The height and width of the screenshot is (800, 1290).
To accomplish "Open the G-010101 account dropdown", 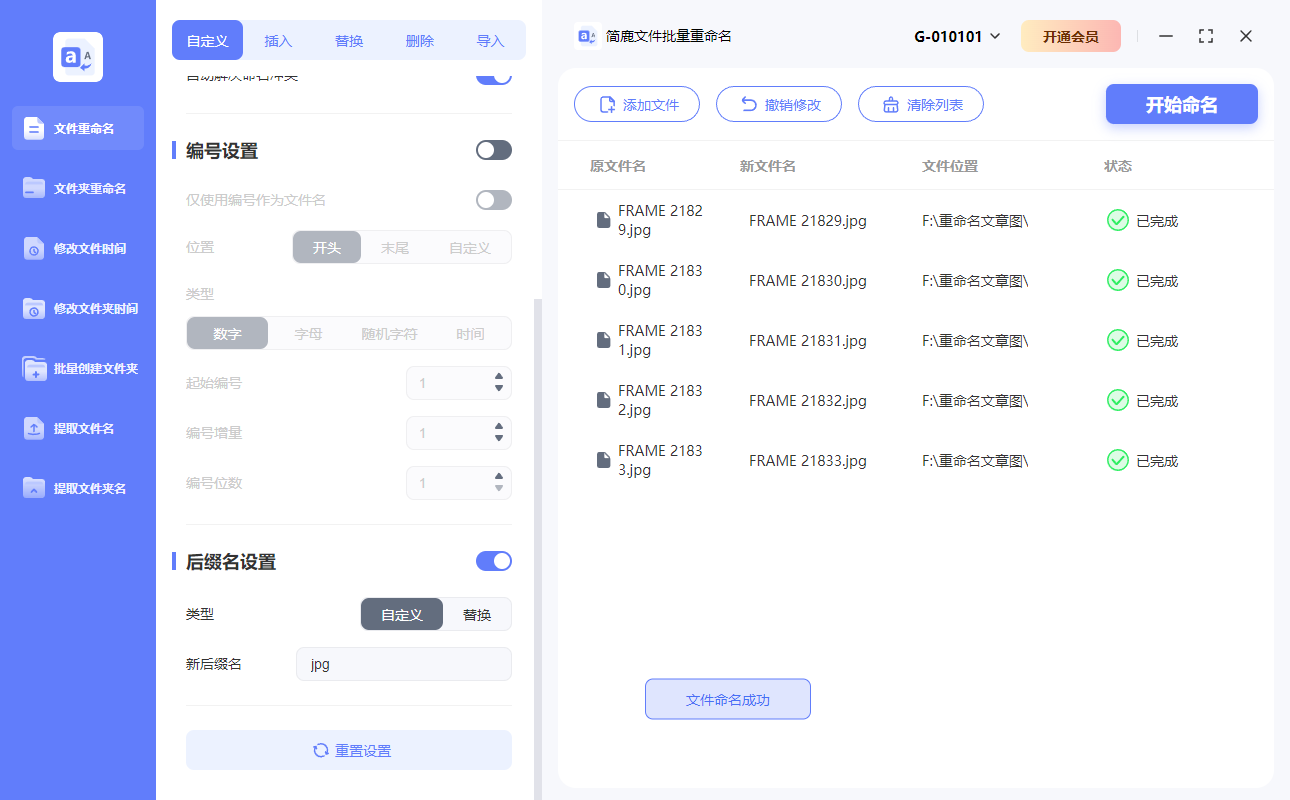I will (x=956, y=35).
